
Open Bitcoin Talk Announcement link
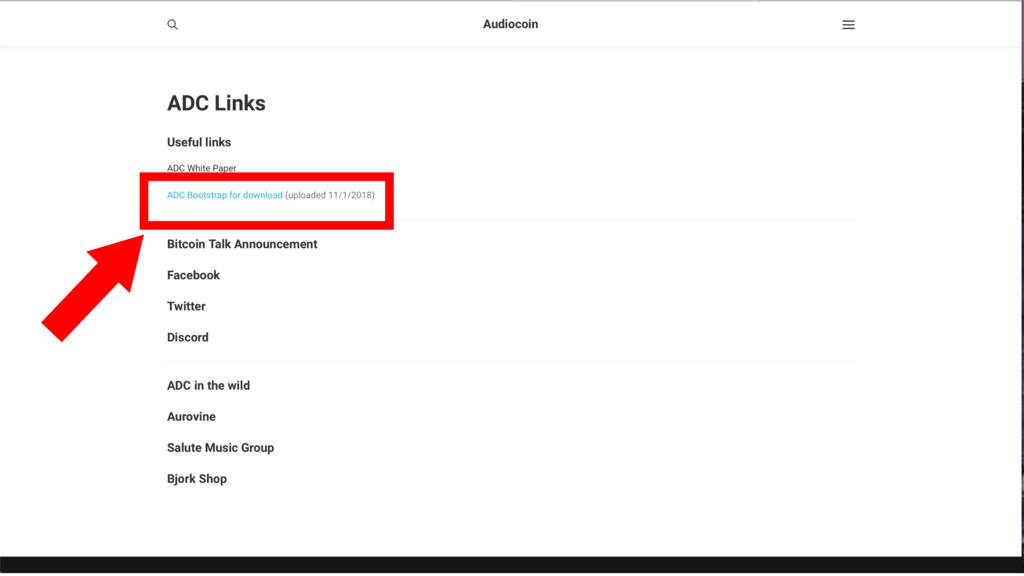[x=242, y=244]
